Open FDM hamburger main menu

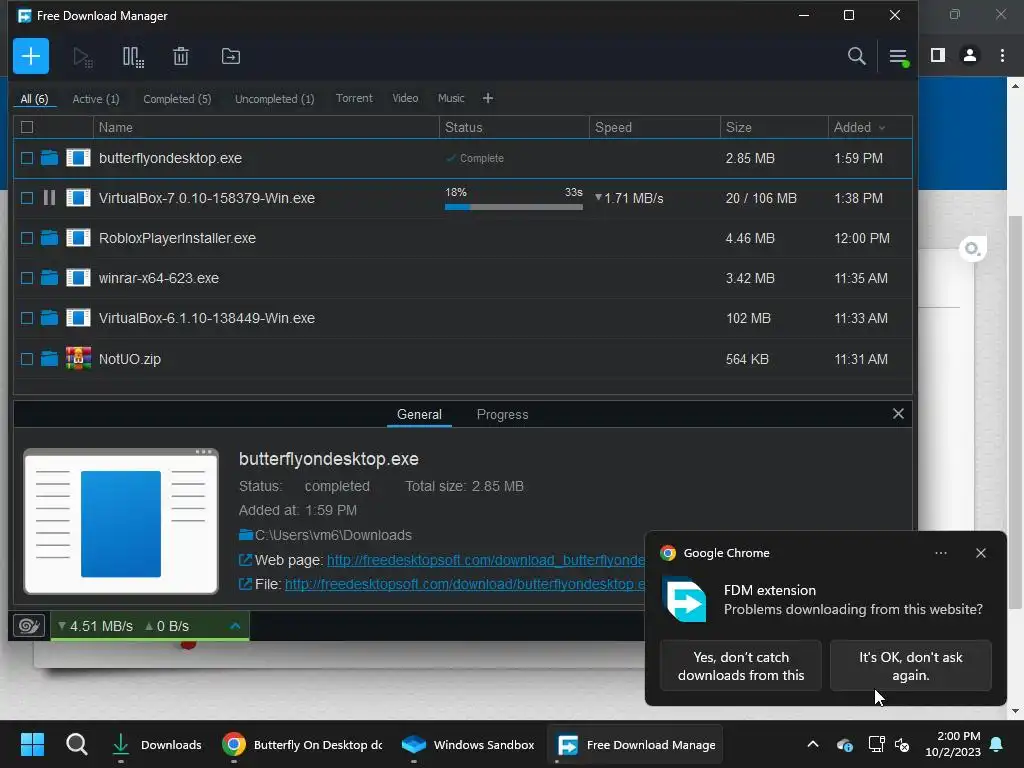pos(898,57)
